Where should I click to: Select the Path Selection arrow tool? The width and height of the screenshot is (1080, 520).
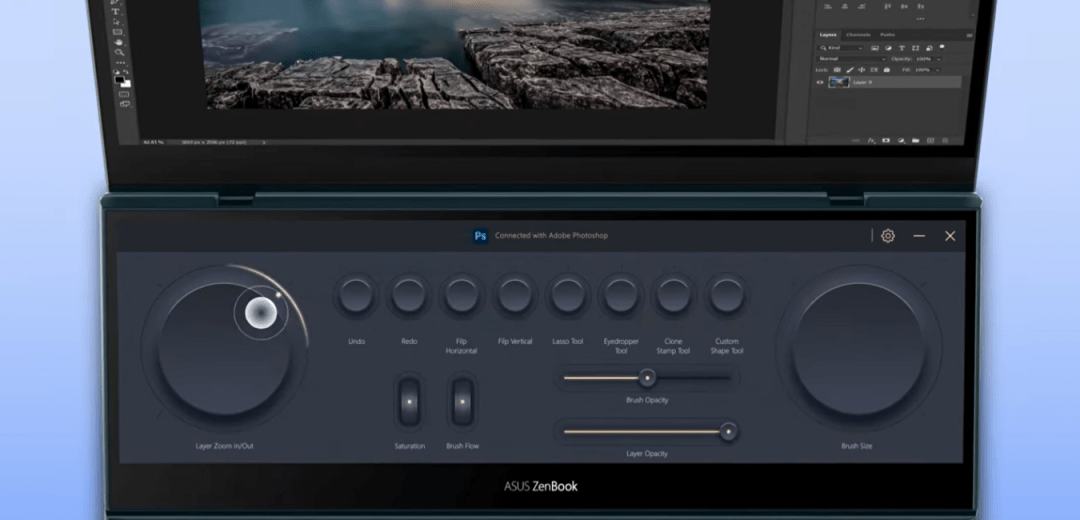pos(116,21)
